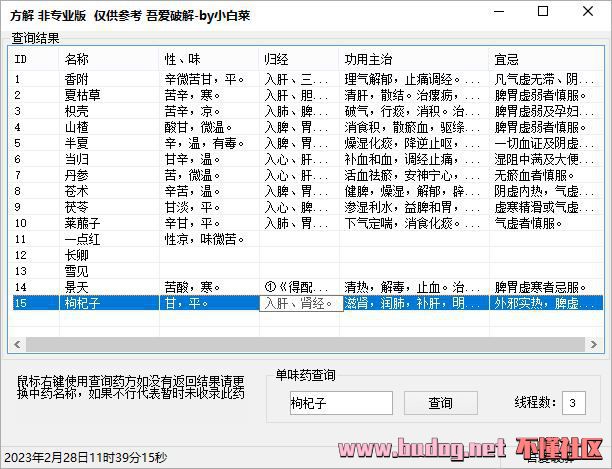Screen dimensions: 612x469
Task: Click the horizontal scrollbar left arrow
Action: (17, 344)
